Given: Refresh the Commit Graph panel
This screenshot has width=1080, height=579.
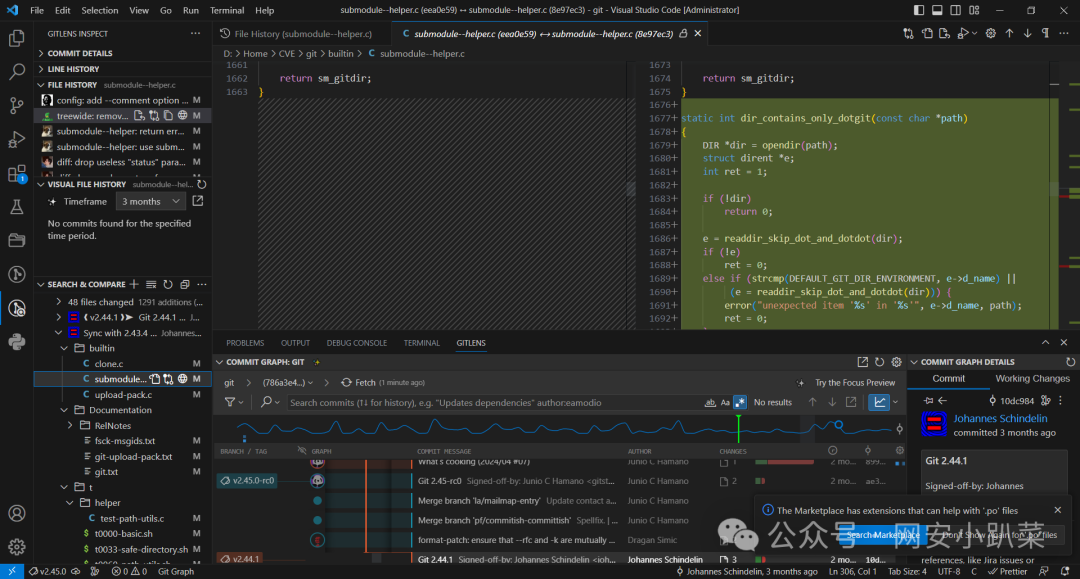Looking at the screenshot, I should [879, 362].
